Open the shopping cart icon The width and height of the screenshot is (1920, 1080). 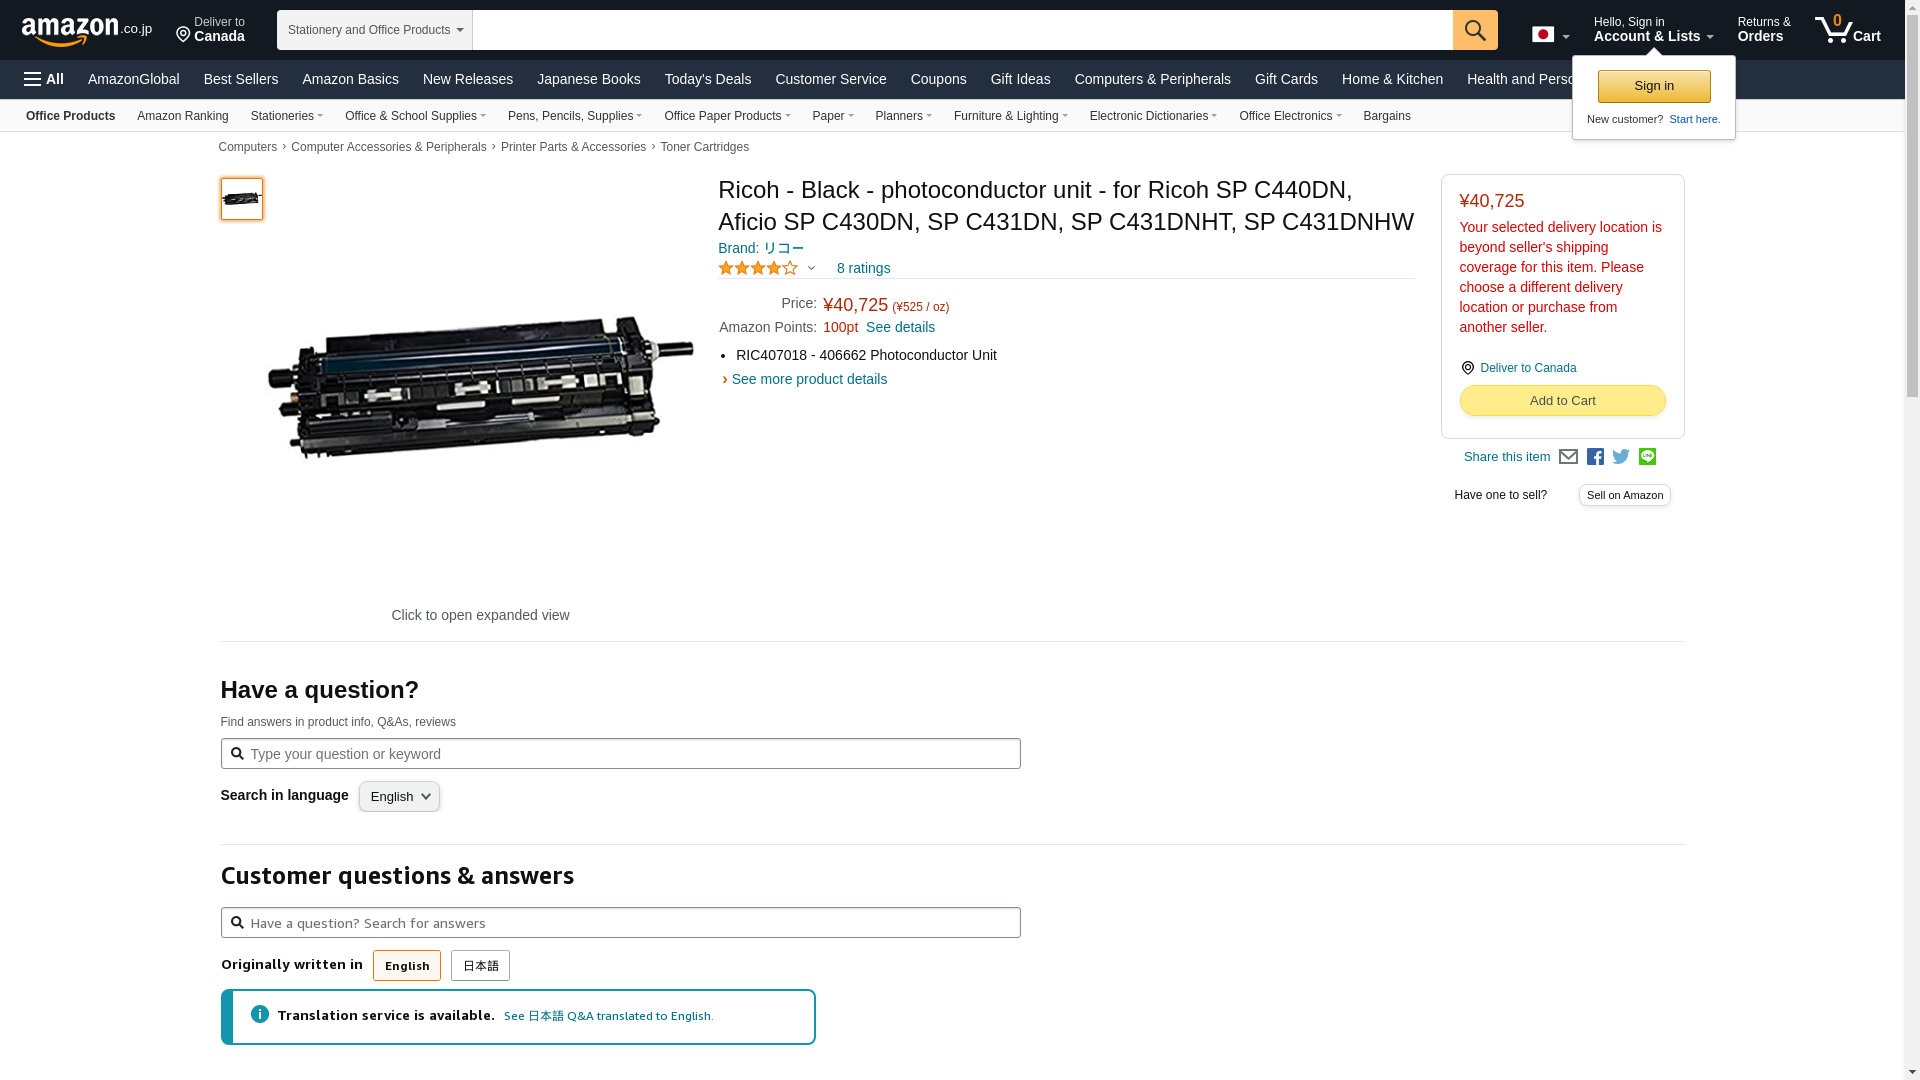[1847, 30]
